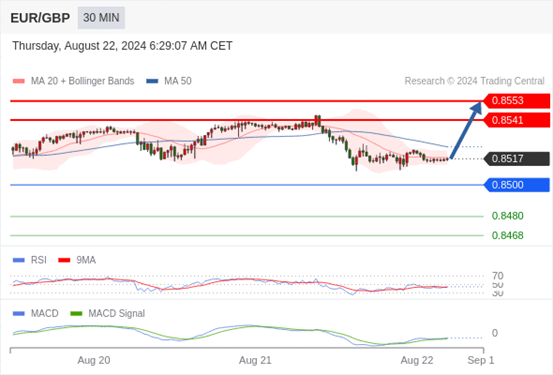Click the MACD zero axis label
553x375 pixels.
point(495,333)
